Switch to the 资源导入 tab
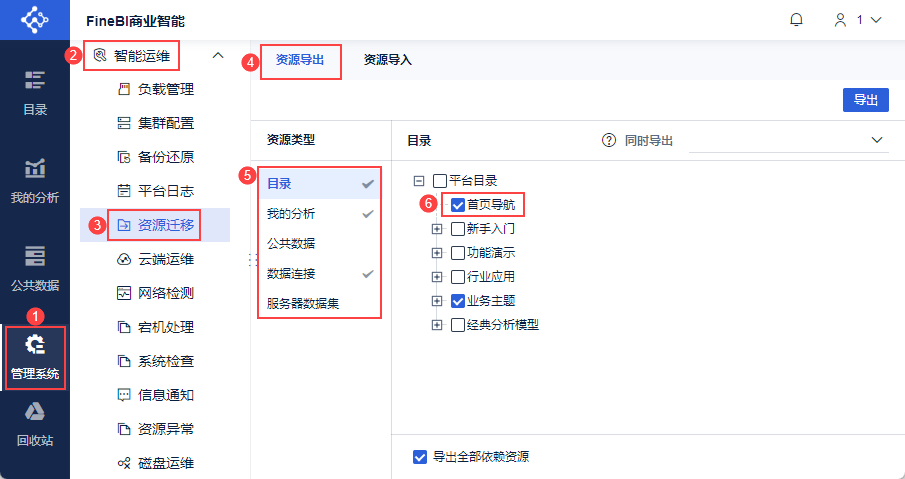This screenshot has width=905, height=479. 387,60
